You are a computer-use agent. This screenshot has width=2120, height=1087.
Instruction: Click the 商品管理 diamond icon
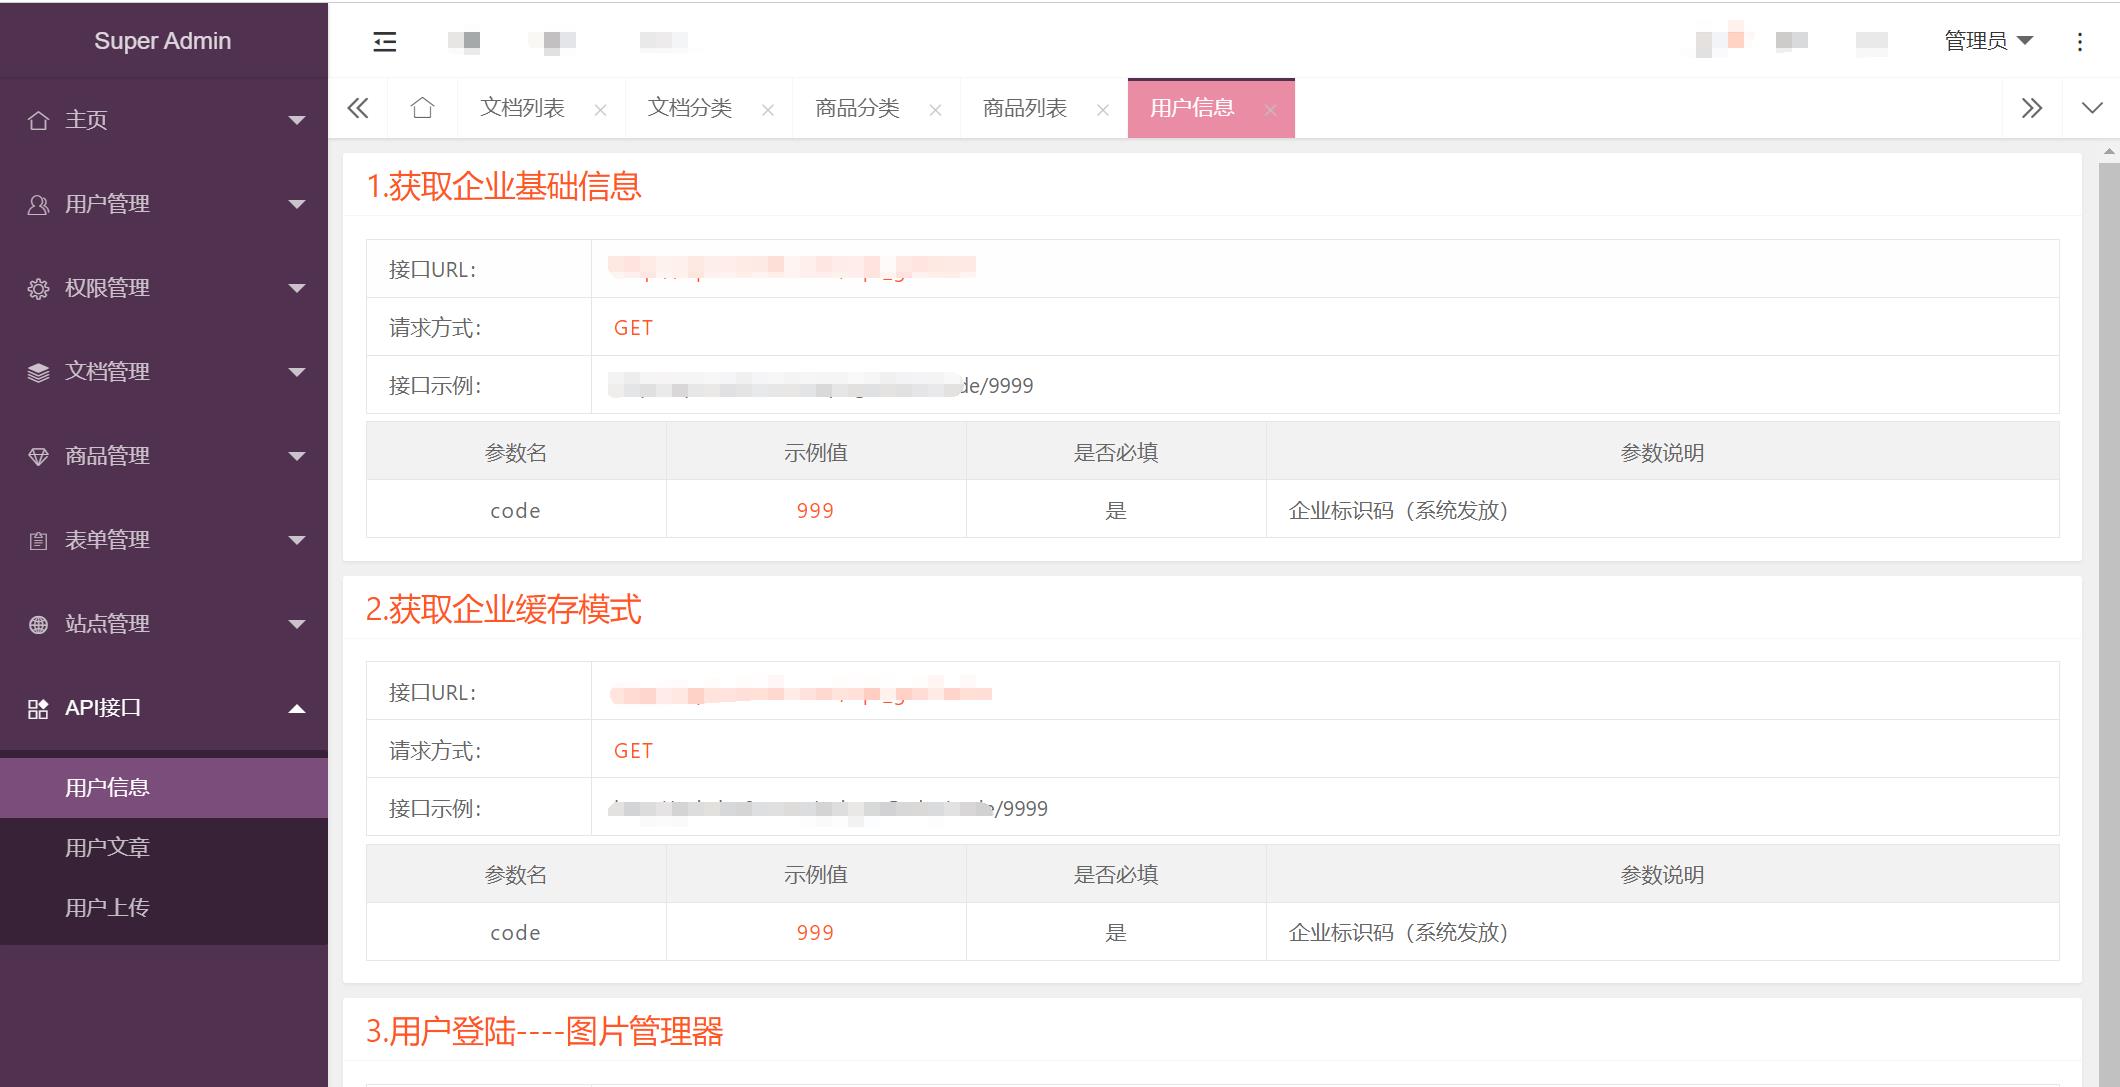click(x=38, y=456)
